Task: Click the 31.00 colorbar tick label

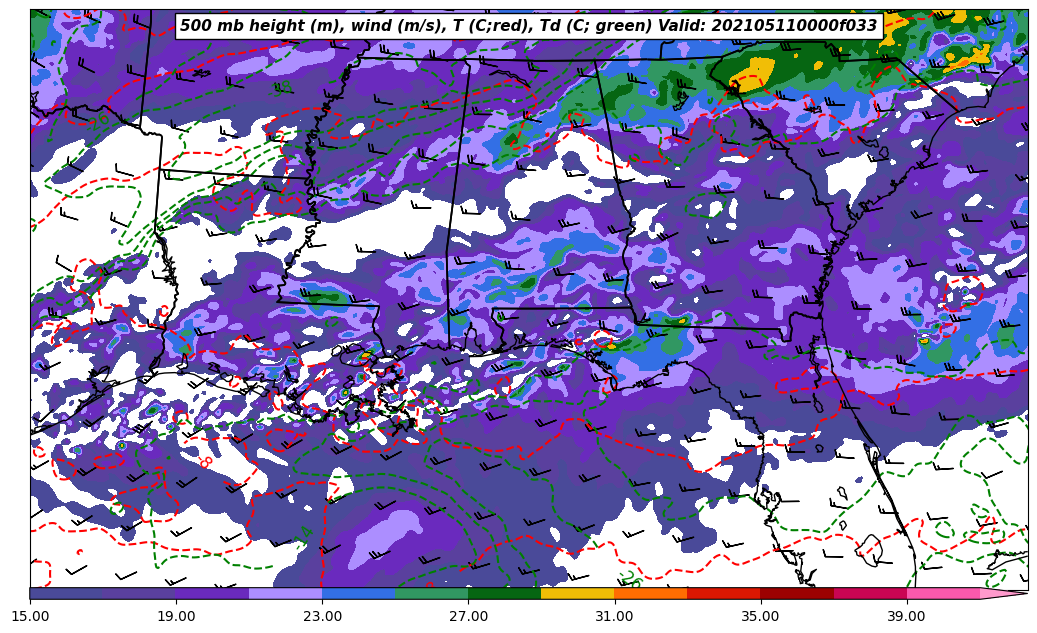Action: (614, 616)
